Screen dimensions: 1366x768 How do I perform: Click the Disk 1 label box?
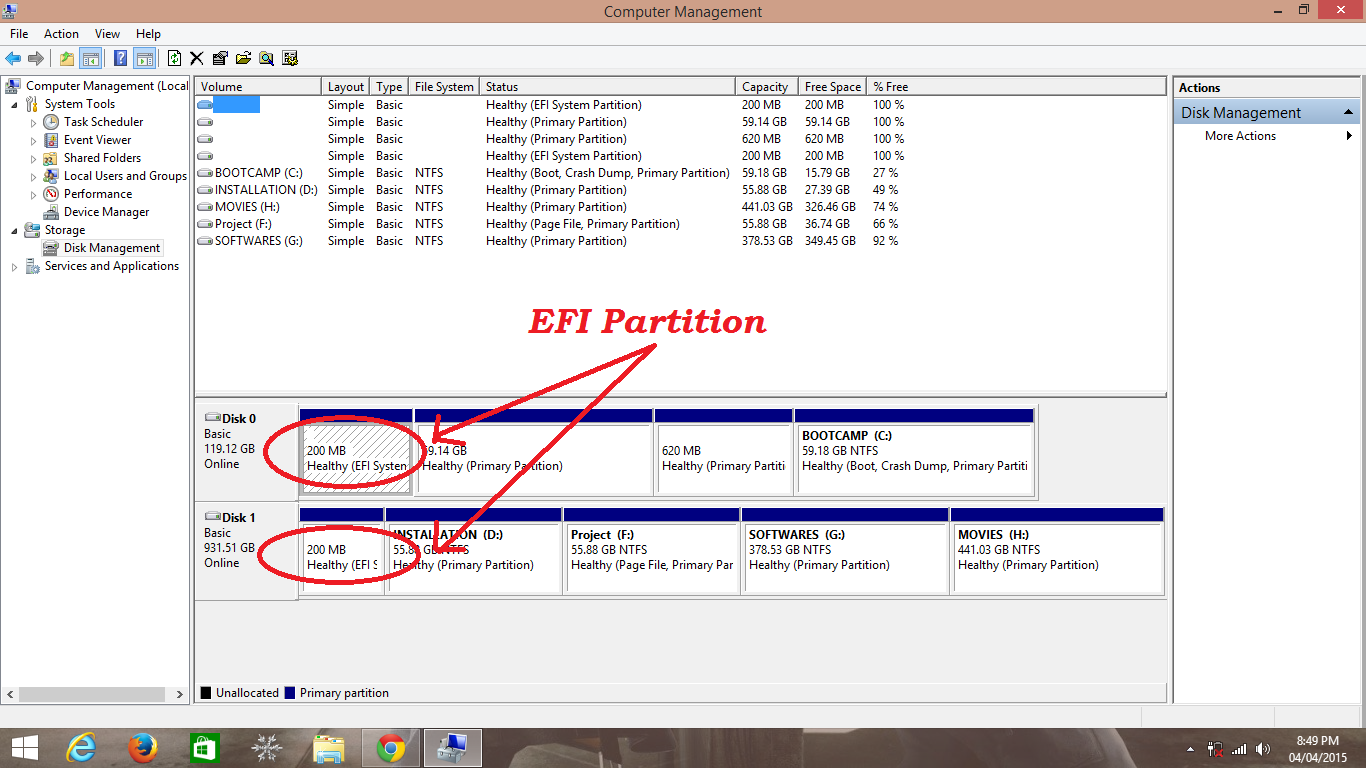click(x=246, y=550)
